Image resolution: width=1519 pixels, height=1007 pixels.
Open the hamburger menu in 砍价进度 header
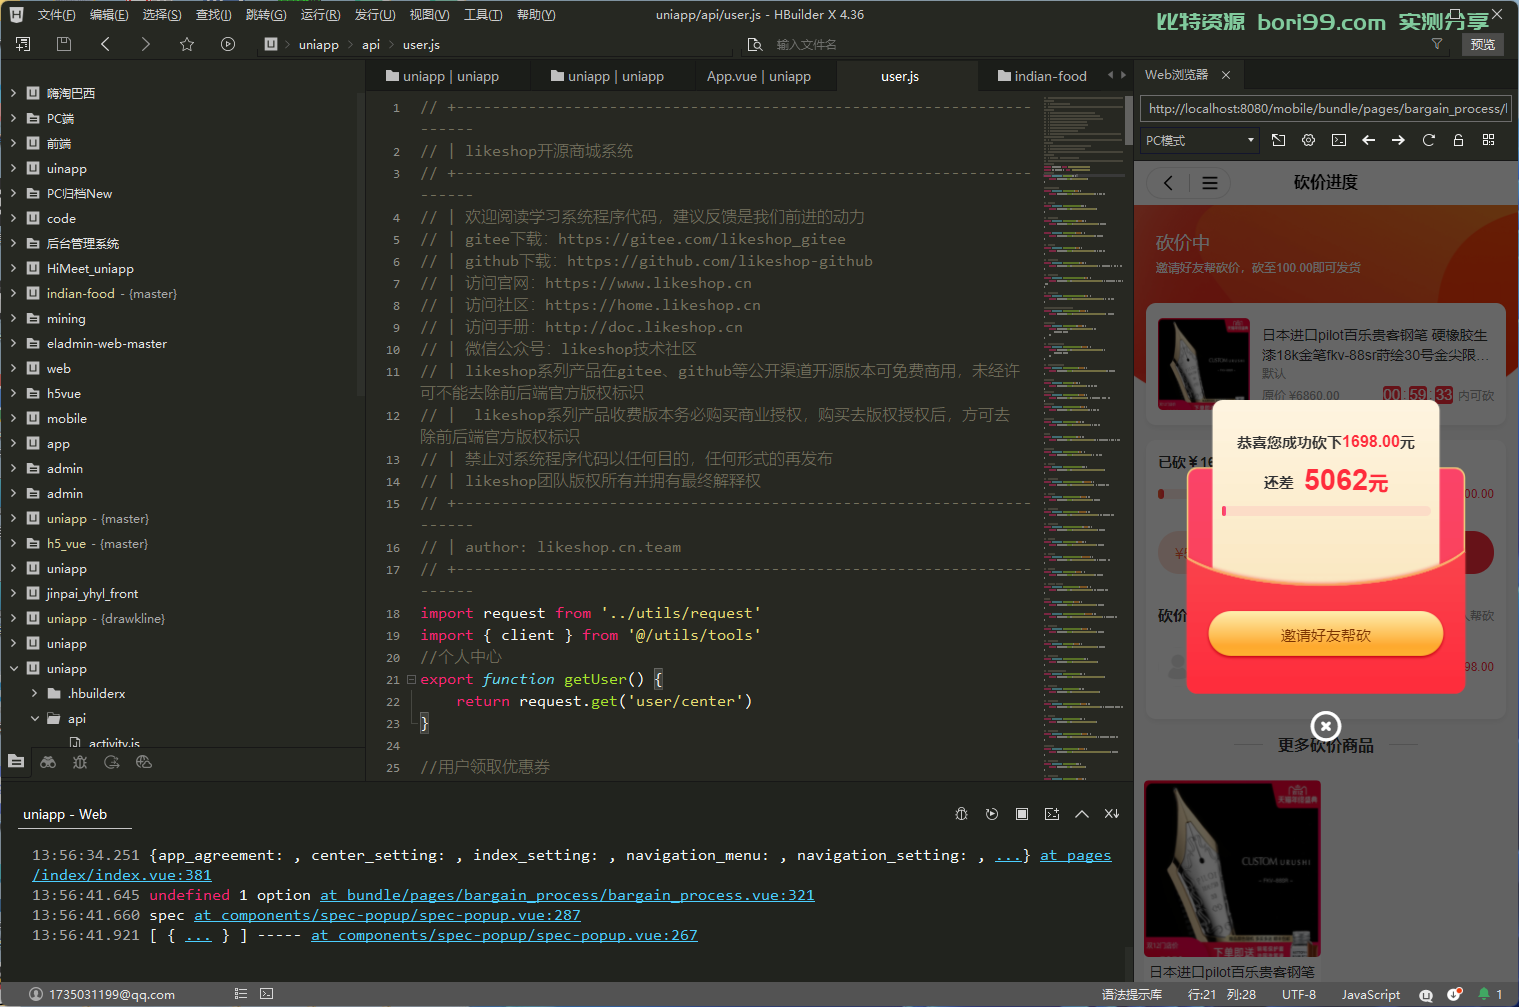[1210, 183]
